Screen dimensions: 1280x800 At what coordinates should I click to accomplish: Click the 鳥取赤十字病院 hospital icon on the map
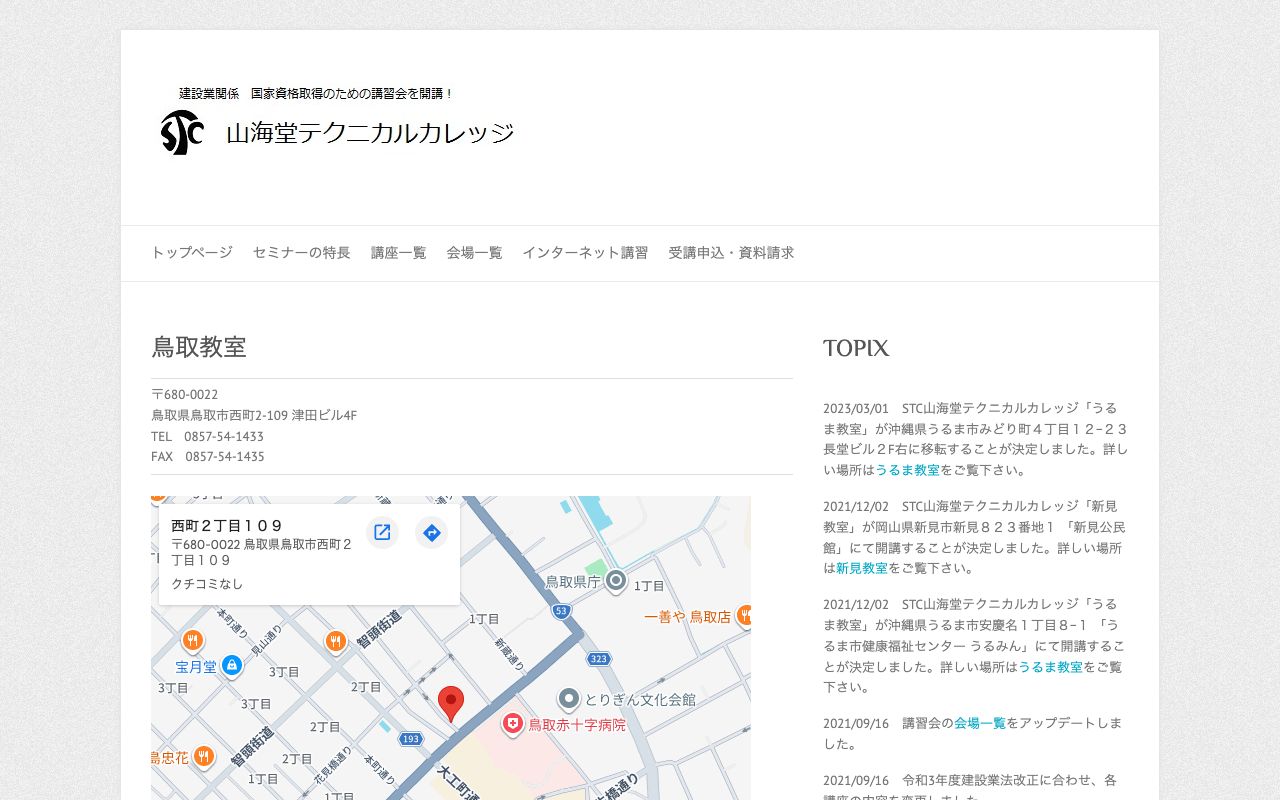point(513,726)
